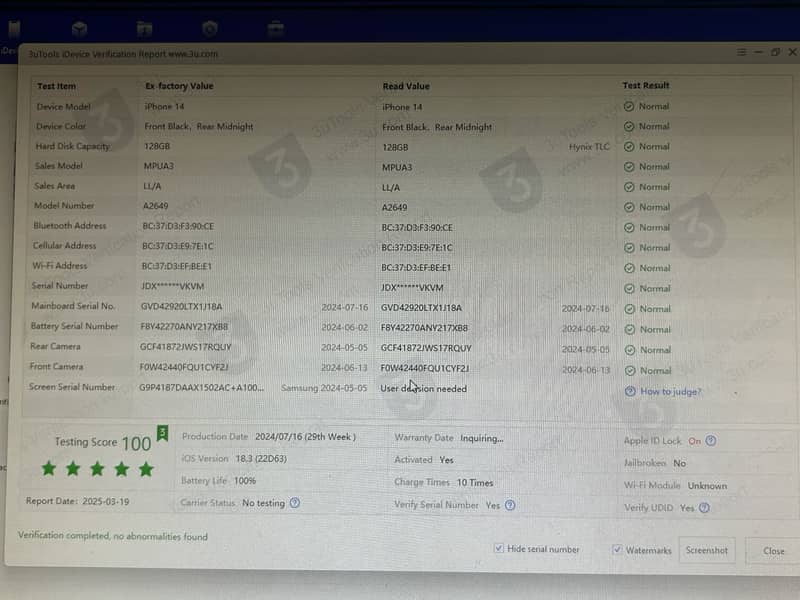Click help icon next to Apple ID Lock
Image resolution: width=800 pixels, height=600 pixels.
pyautogui.click(x=711, y=440)
